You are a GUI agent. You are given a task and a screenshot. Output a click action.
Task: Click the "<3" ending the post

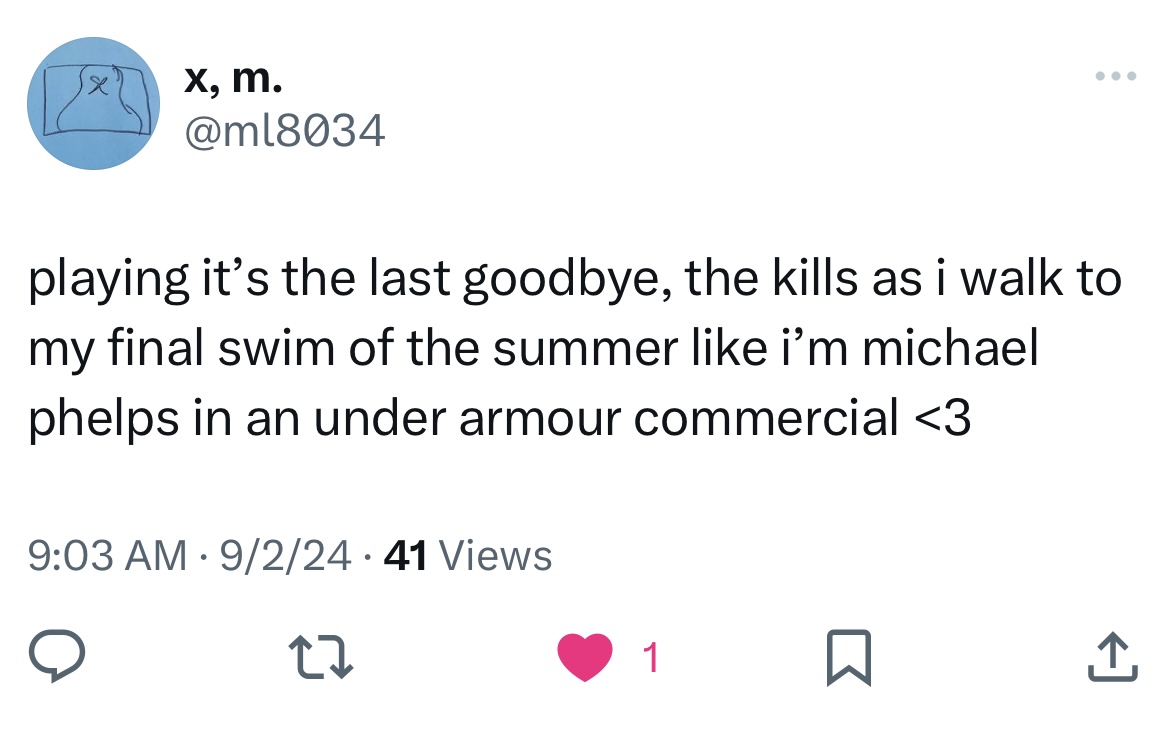[x=942, y=419]
